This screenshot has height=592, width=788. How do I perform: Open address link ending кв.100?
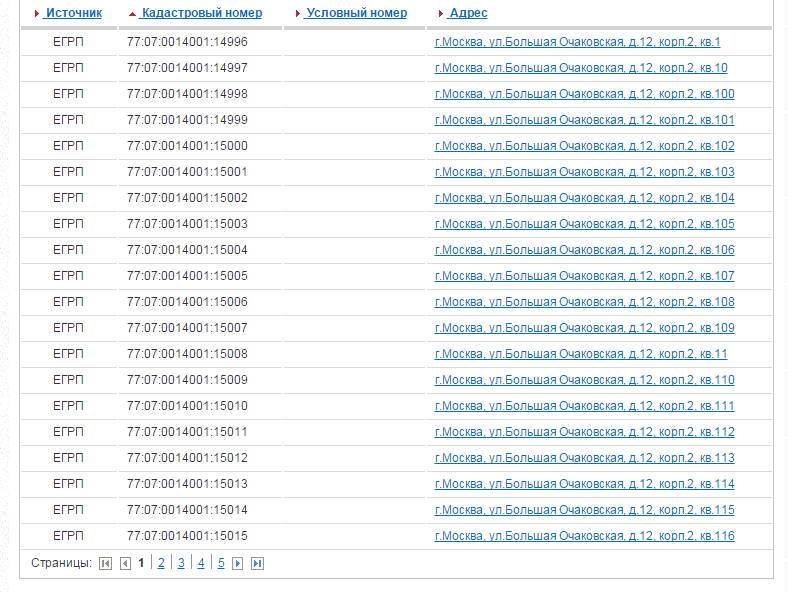(584, 94)
